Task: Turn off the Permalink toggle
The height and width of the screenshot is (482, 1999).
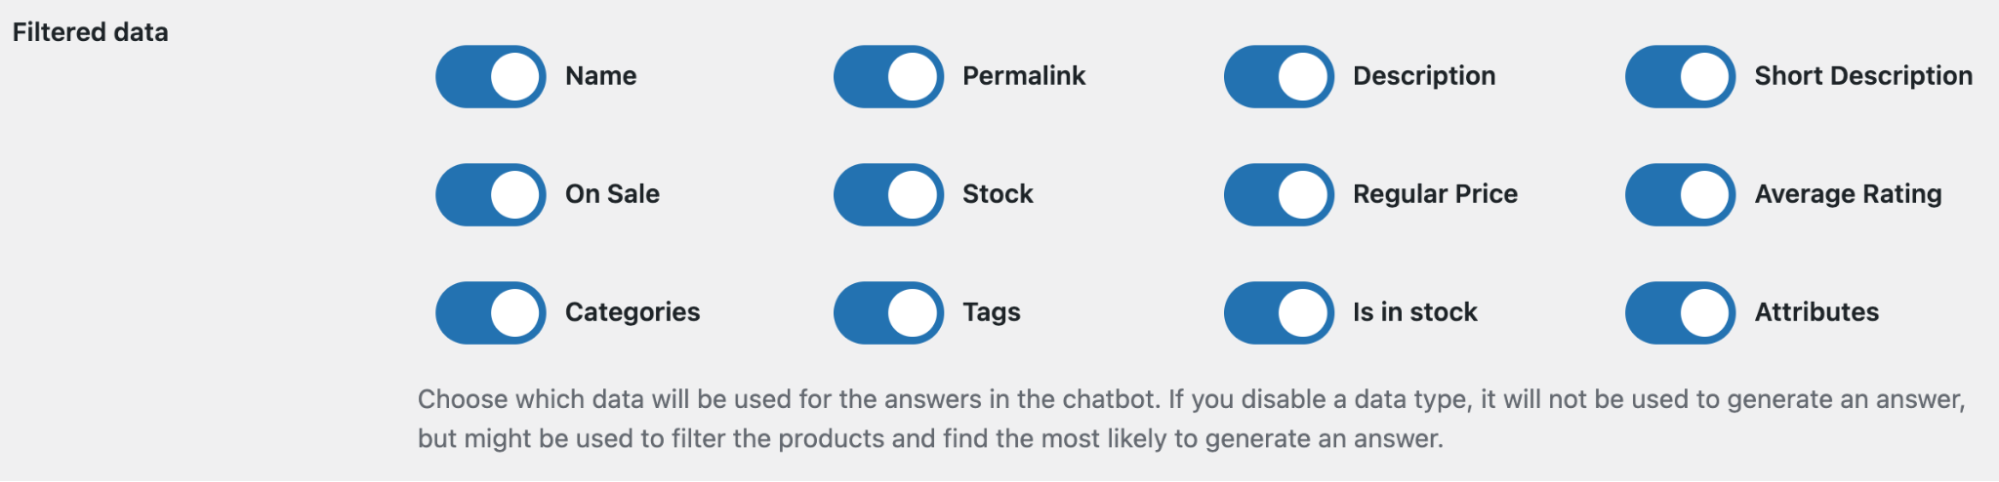Action: point(888,77)
